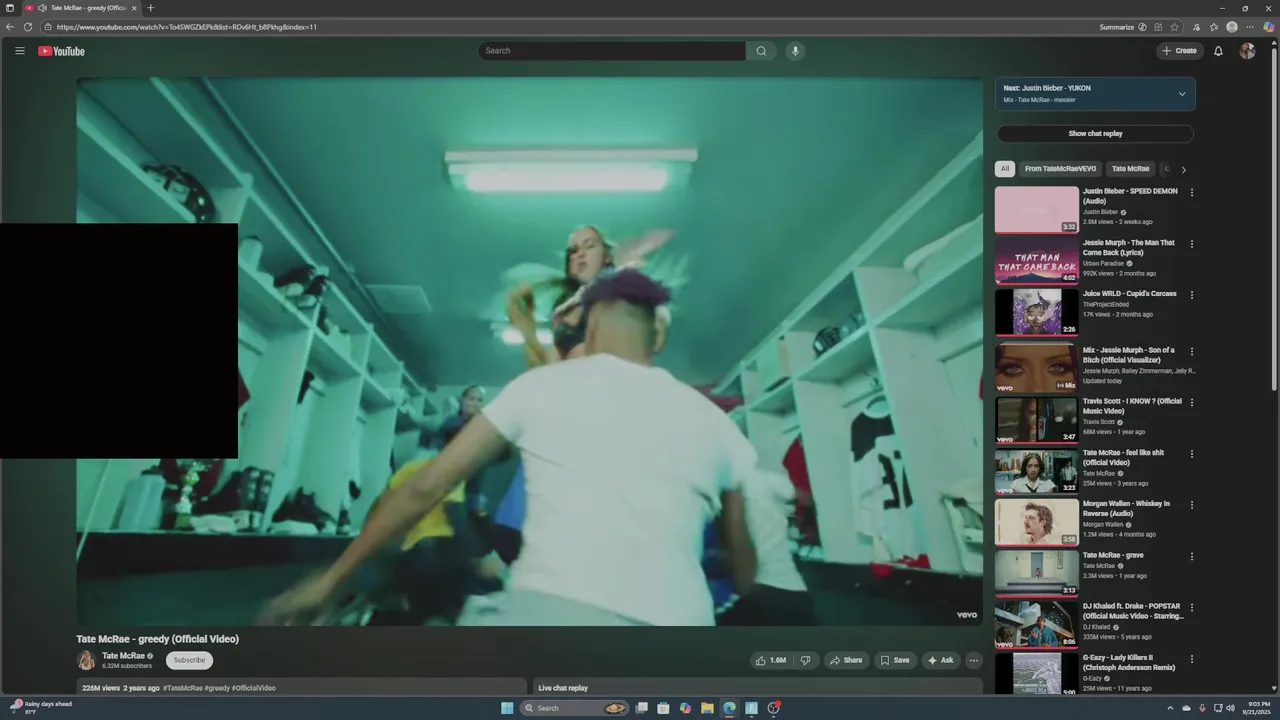Add this page to browser favorites star

[x=1175, y=27]
